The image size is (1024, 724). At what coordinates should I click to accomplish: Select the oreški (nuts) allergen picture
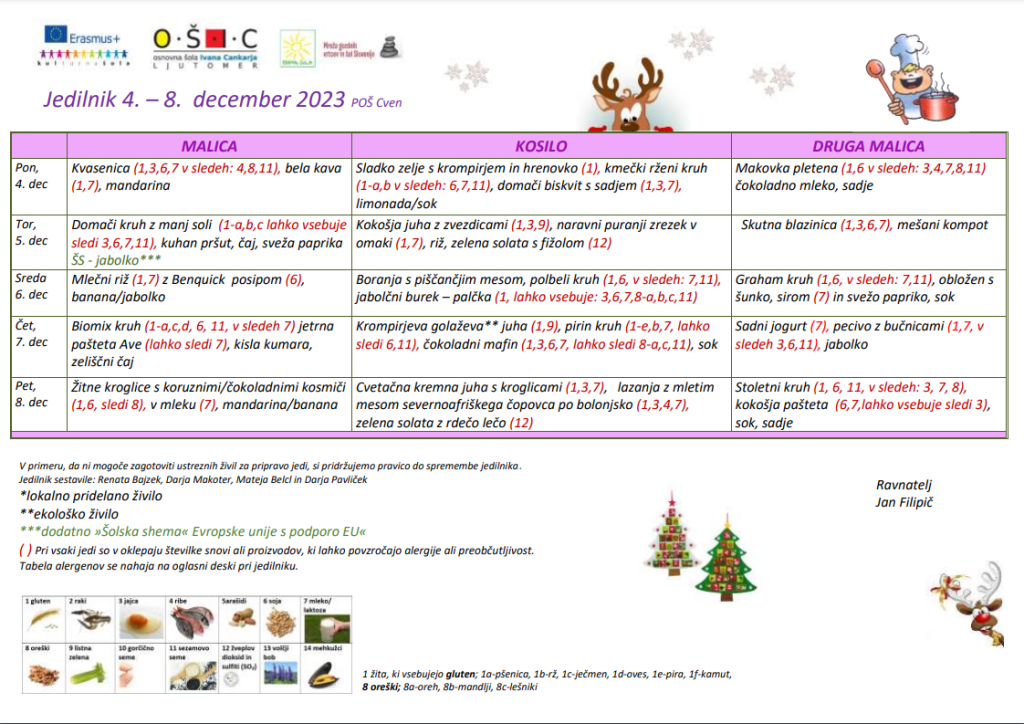pyautogui.click(x=44, y=668)
